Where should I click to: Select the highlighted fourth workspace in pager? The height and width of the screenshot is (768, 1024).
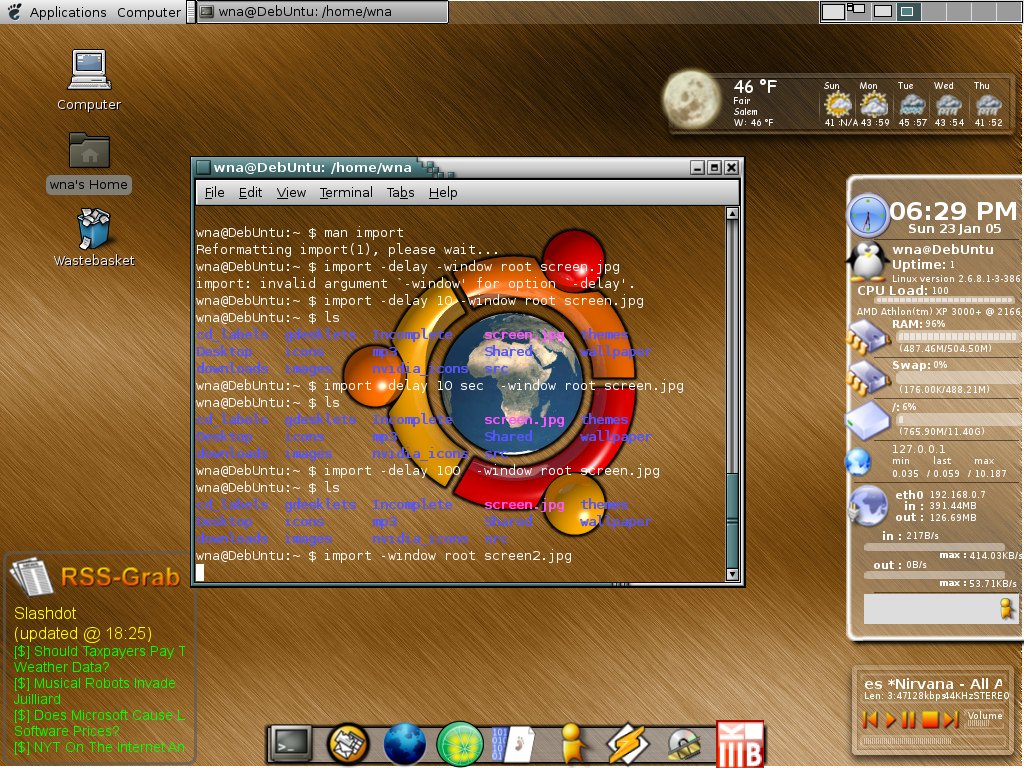tap(907, 11)
